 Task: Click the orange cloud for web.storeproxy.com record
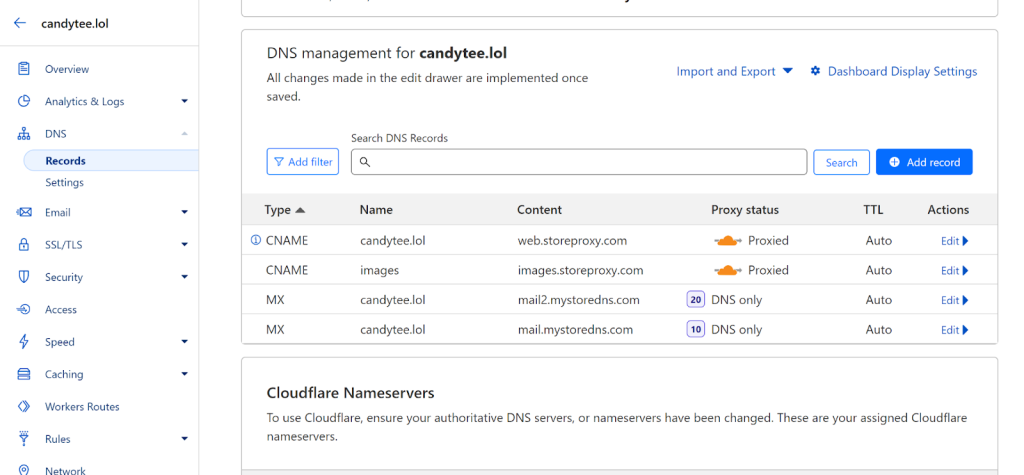point(727,240)
